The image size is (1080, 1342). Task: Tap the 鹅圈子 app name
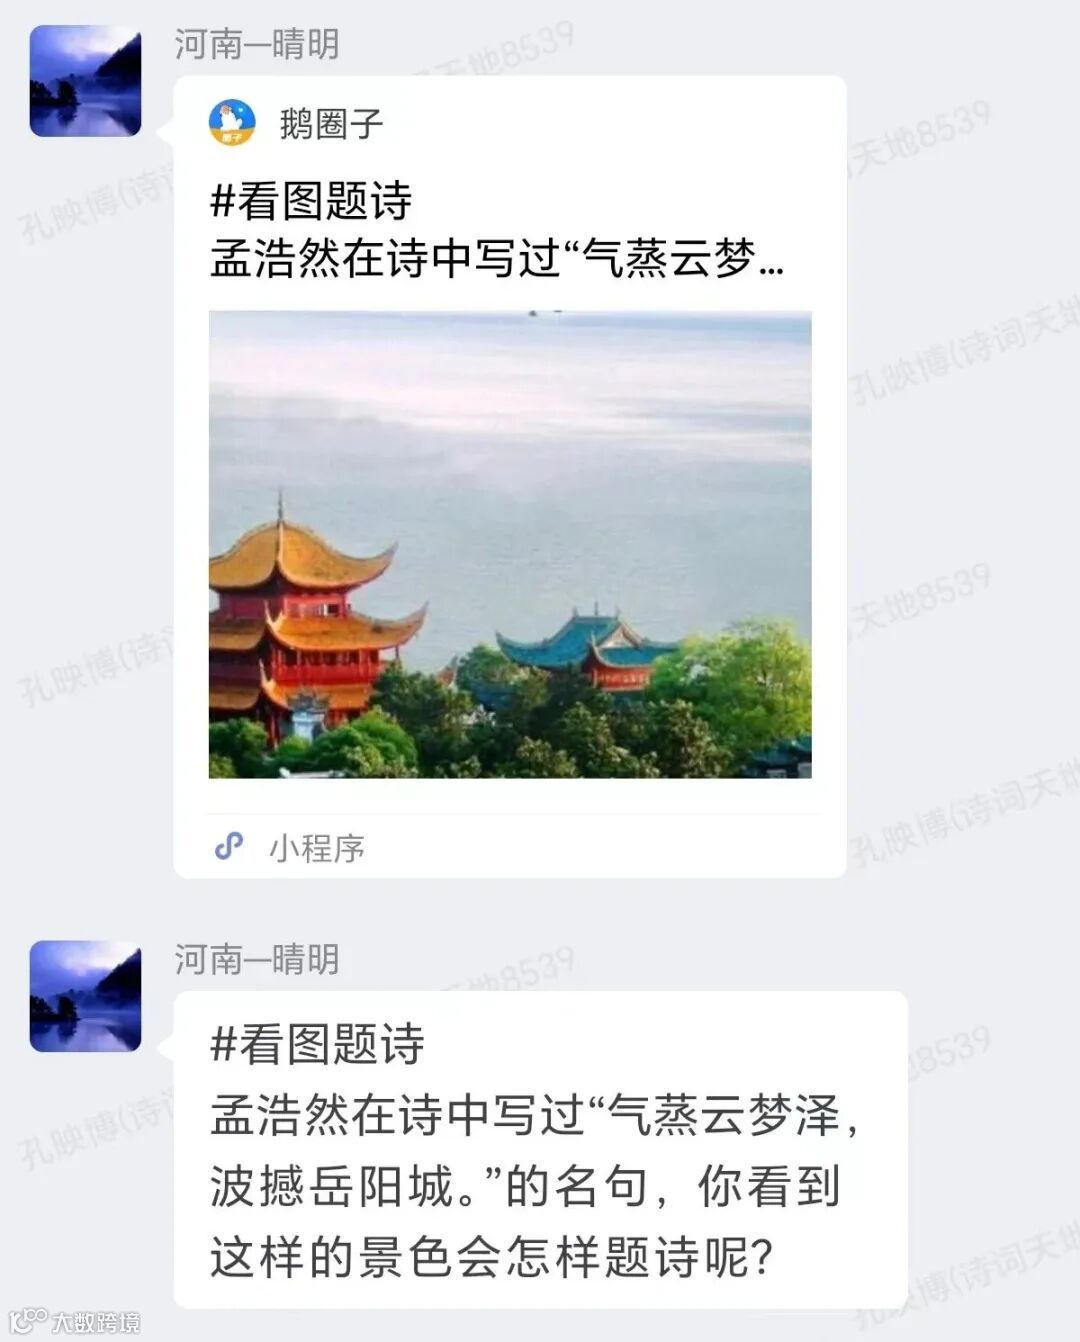point(331,124)
